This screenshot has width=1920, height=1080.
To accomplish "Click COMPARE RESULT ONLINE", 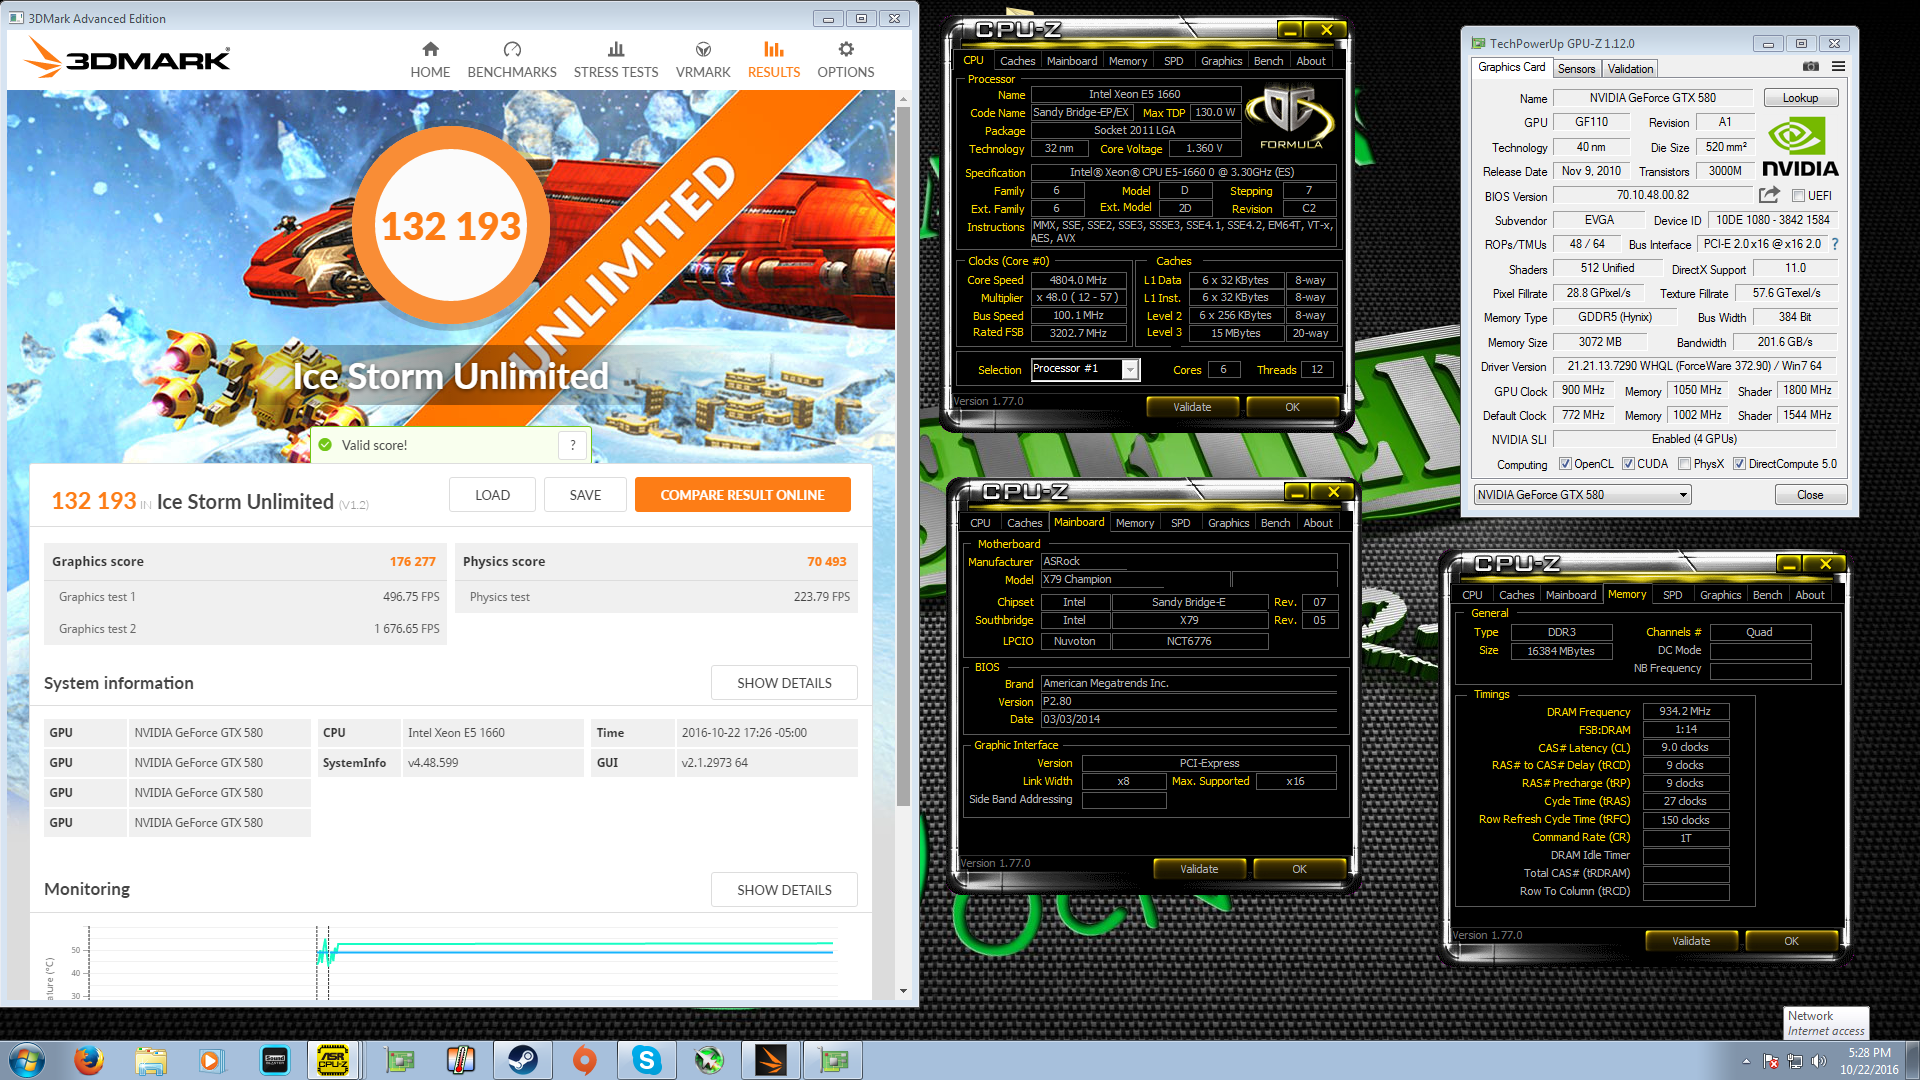I will [x=743, y=495].
